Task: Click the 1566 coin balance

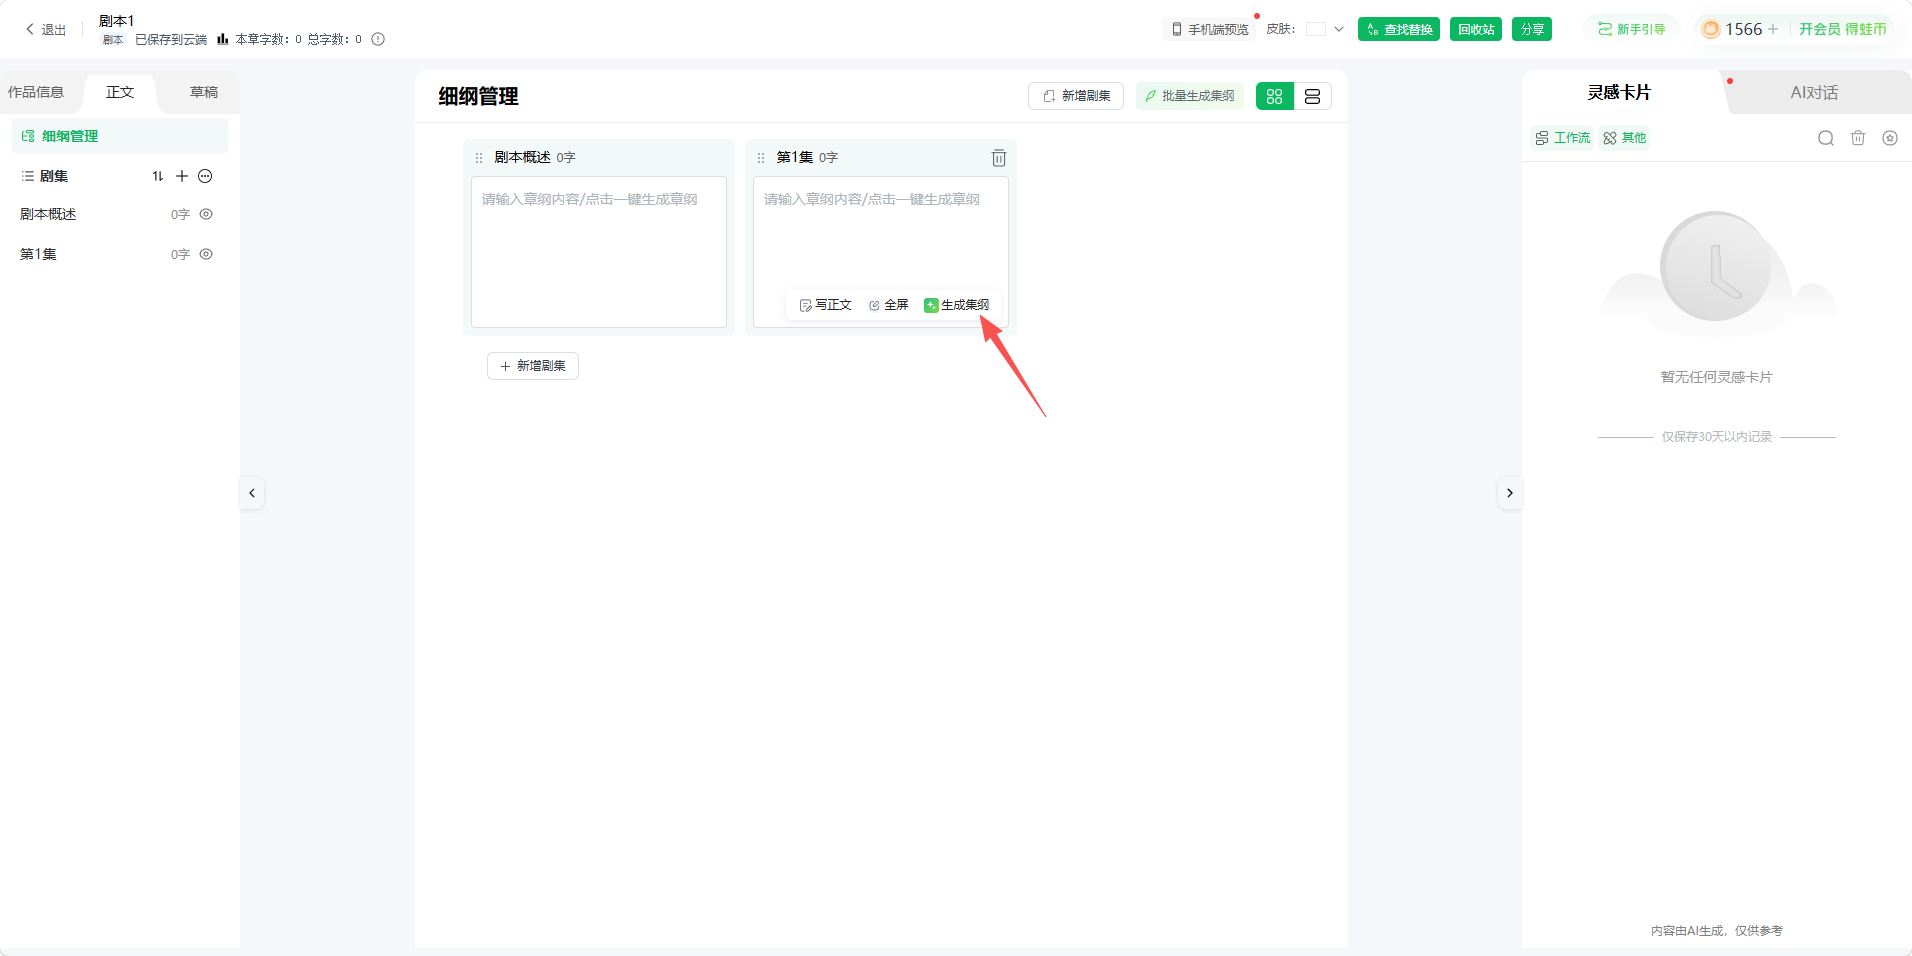Action: point(1742,29)
